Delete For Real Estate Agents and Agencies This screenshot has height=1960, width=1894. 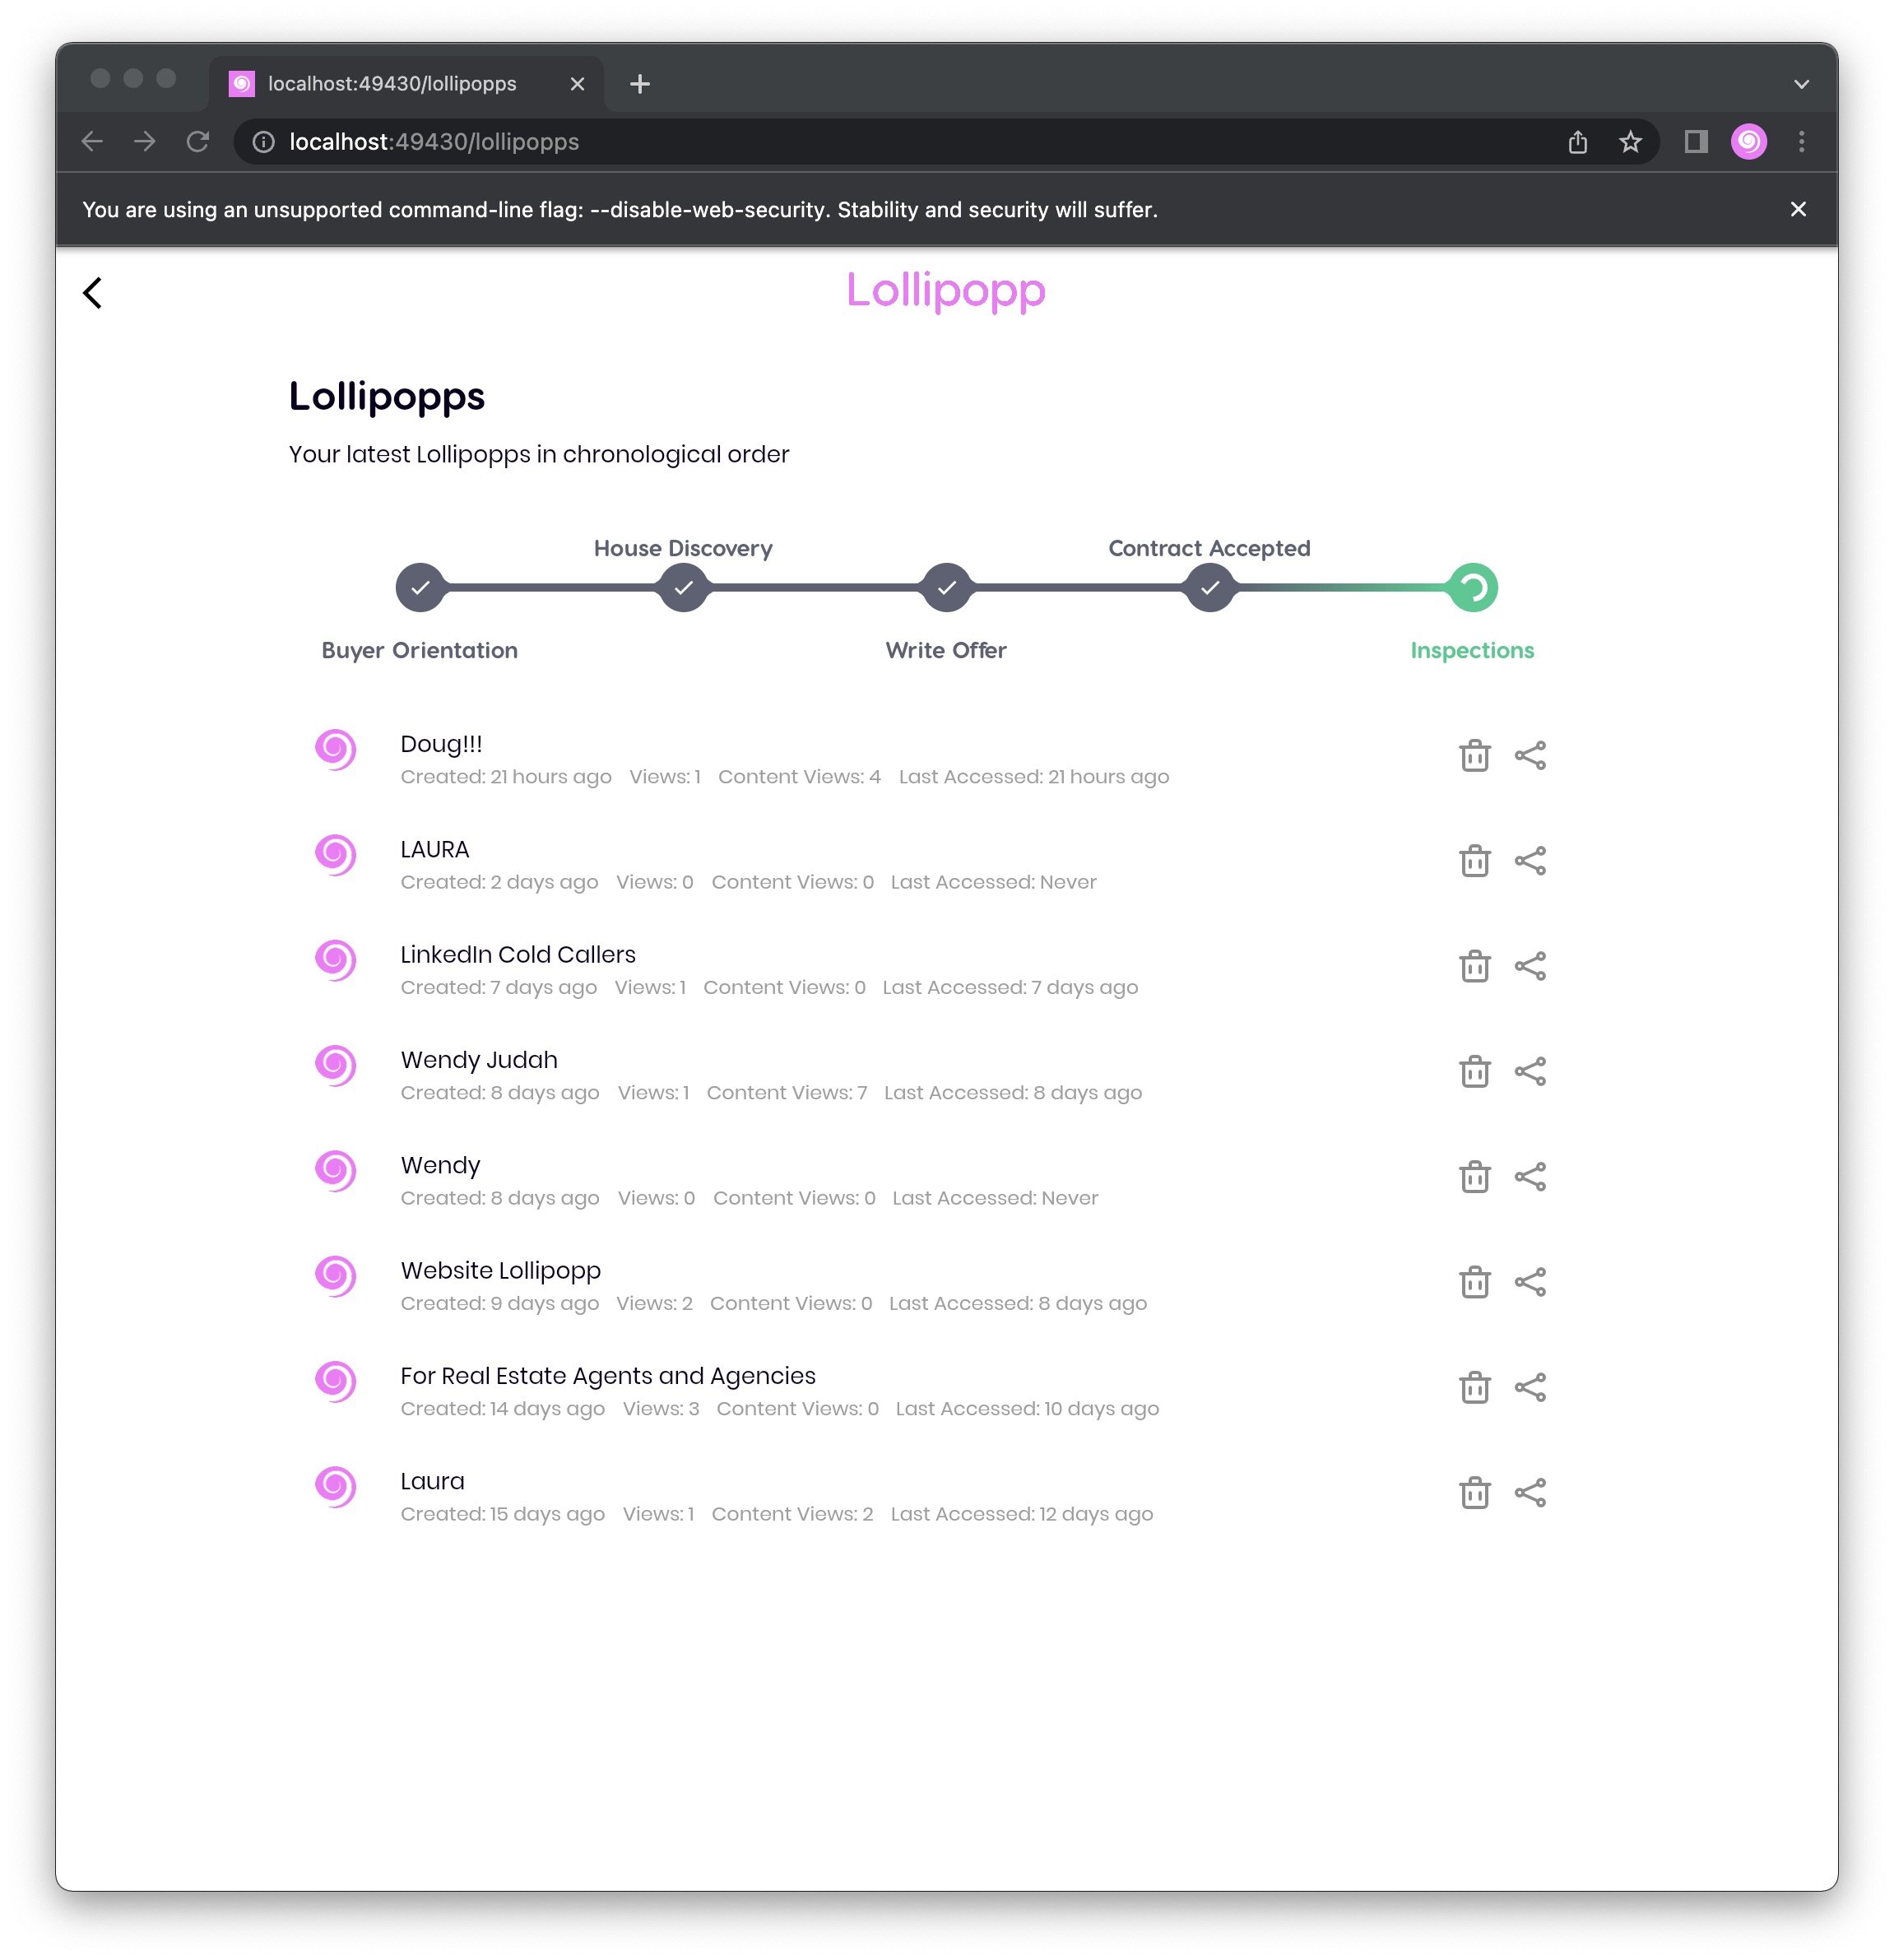coord(1475,1387)
